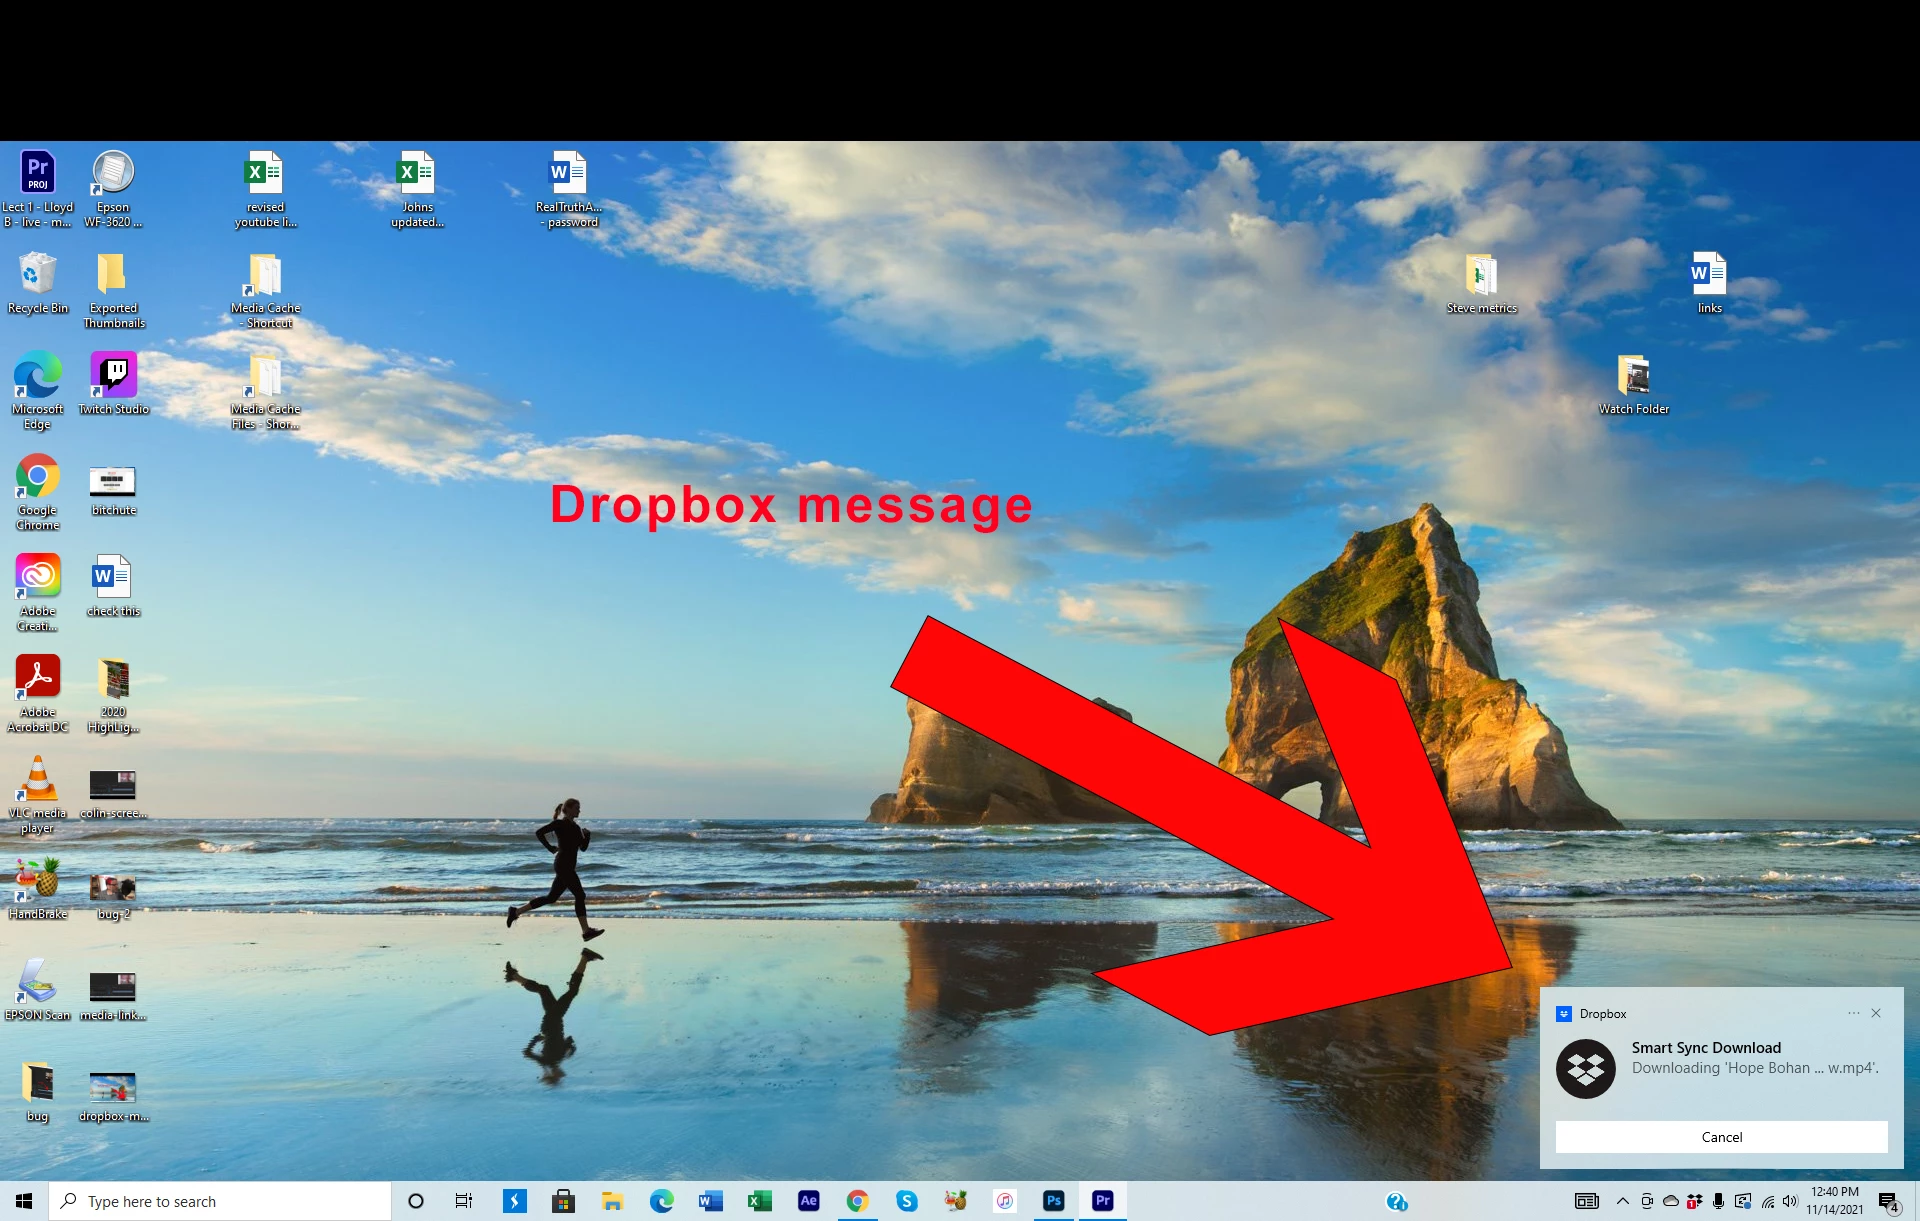Screen dimensions: 1920x1221
Task: Switch to Premiere Pro on the taskbar
Action: click(x=1102, y=1201)
